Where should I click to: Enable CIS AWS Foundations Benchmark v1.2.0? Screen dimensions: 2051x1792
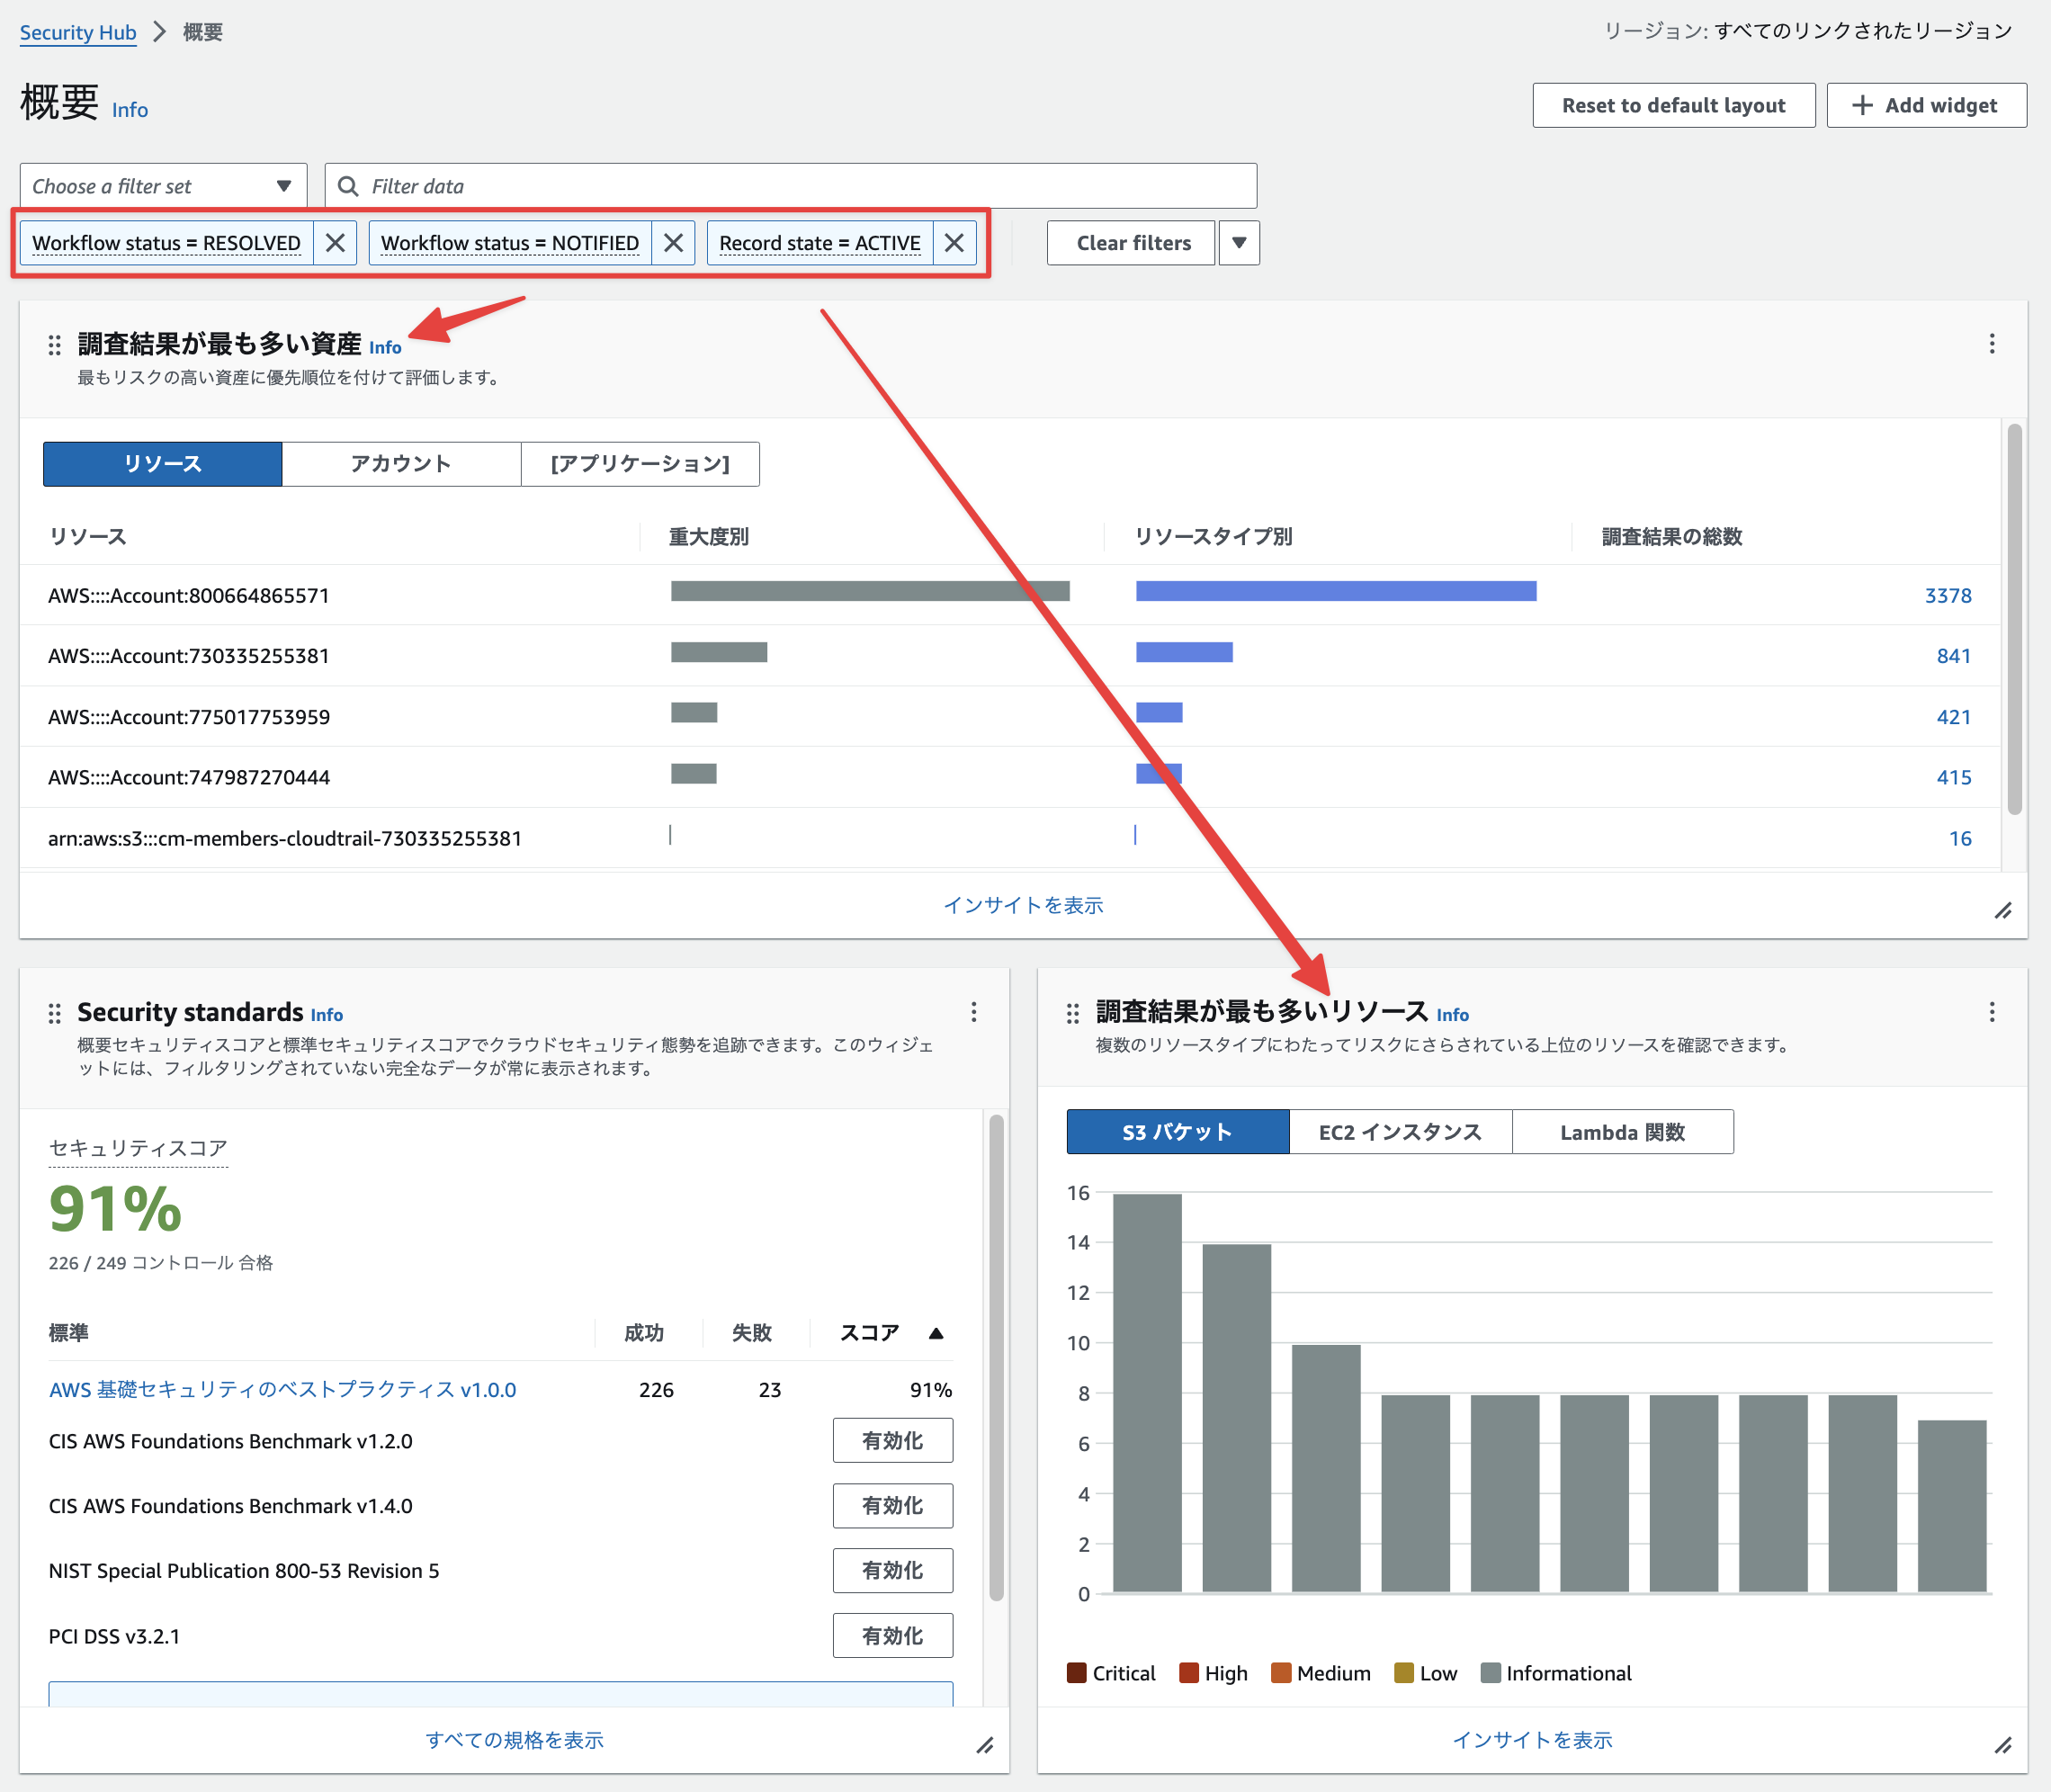click(x=892, y=1441)
